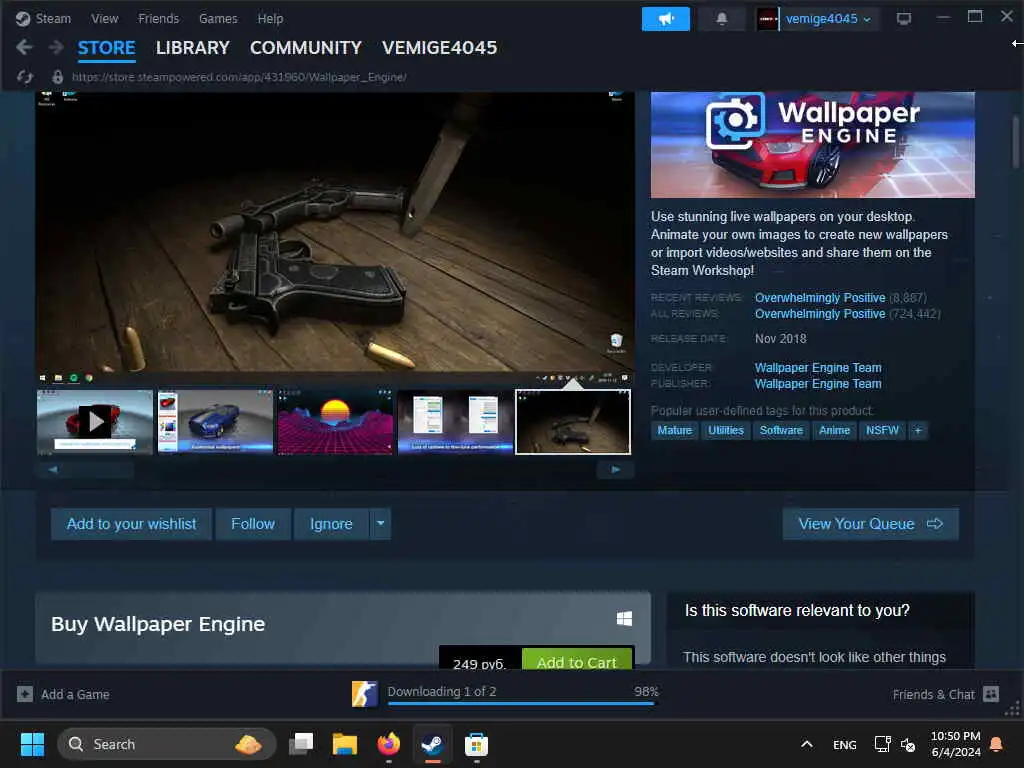Open the VEMIGE4045 profile tab
1024x768 pixels.
pyautogui.click(x=440, y=48)
